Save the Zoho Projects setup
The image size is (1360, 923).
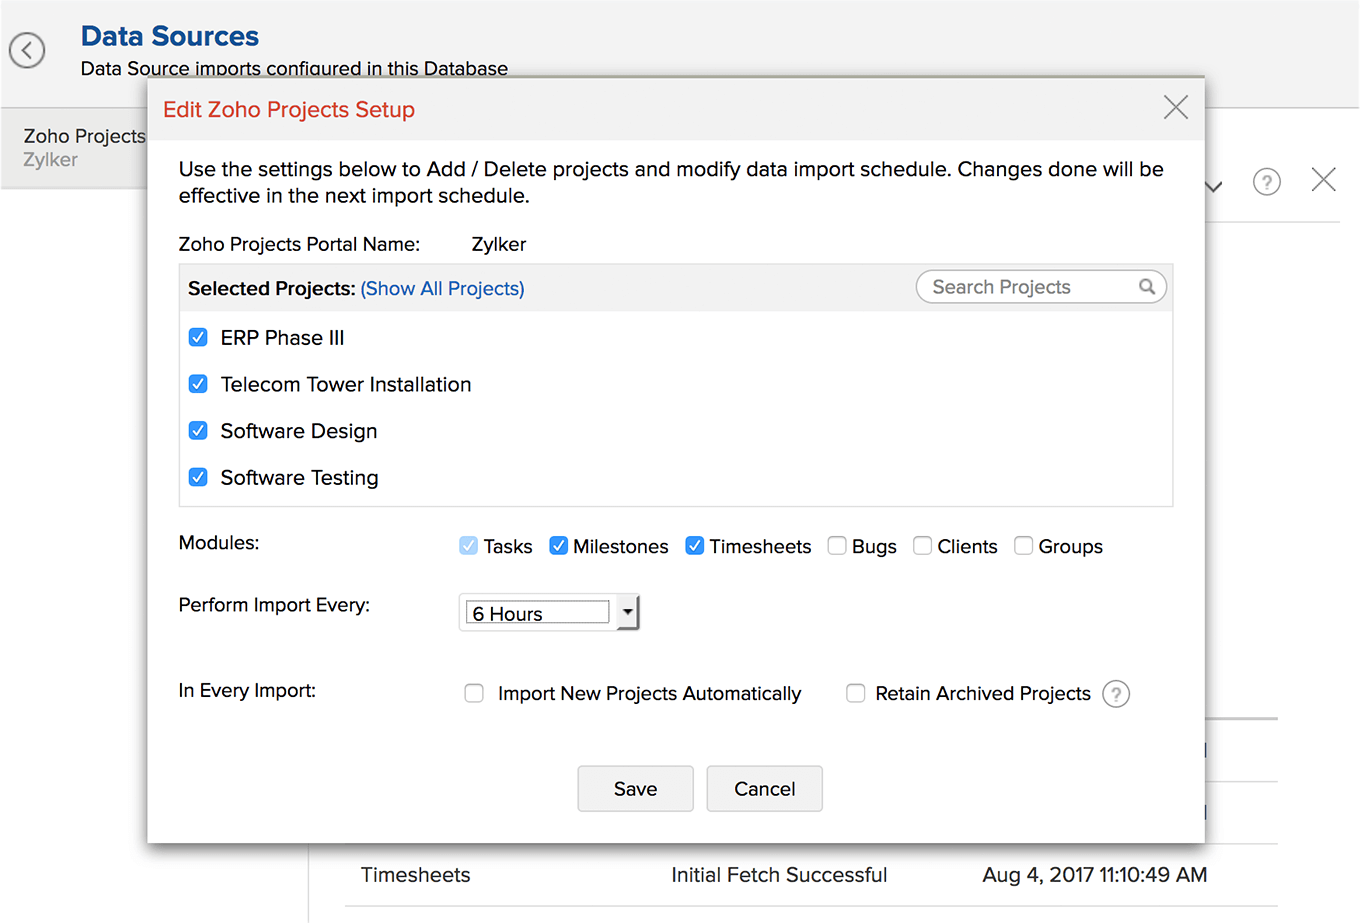click(635, 789)
